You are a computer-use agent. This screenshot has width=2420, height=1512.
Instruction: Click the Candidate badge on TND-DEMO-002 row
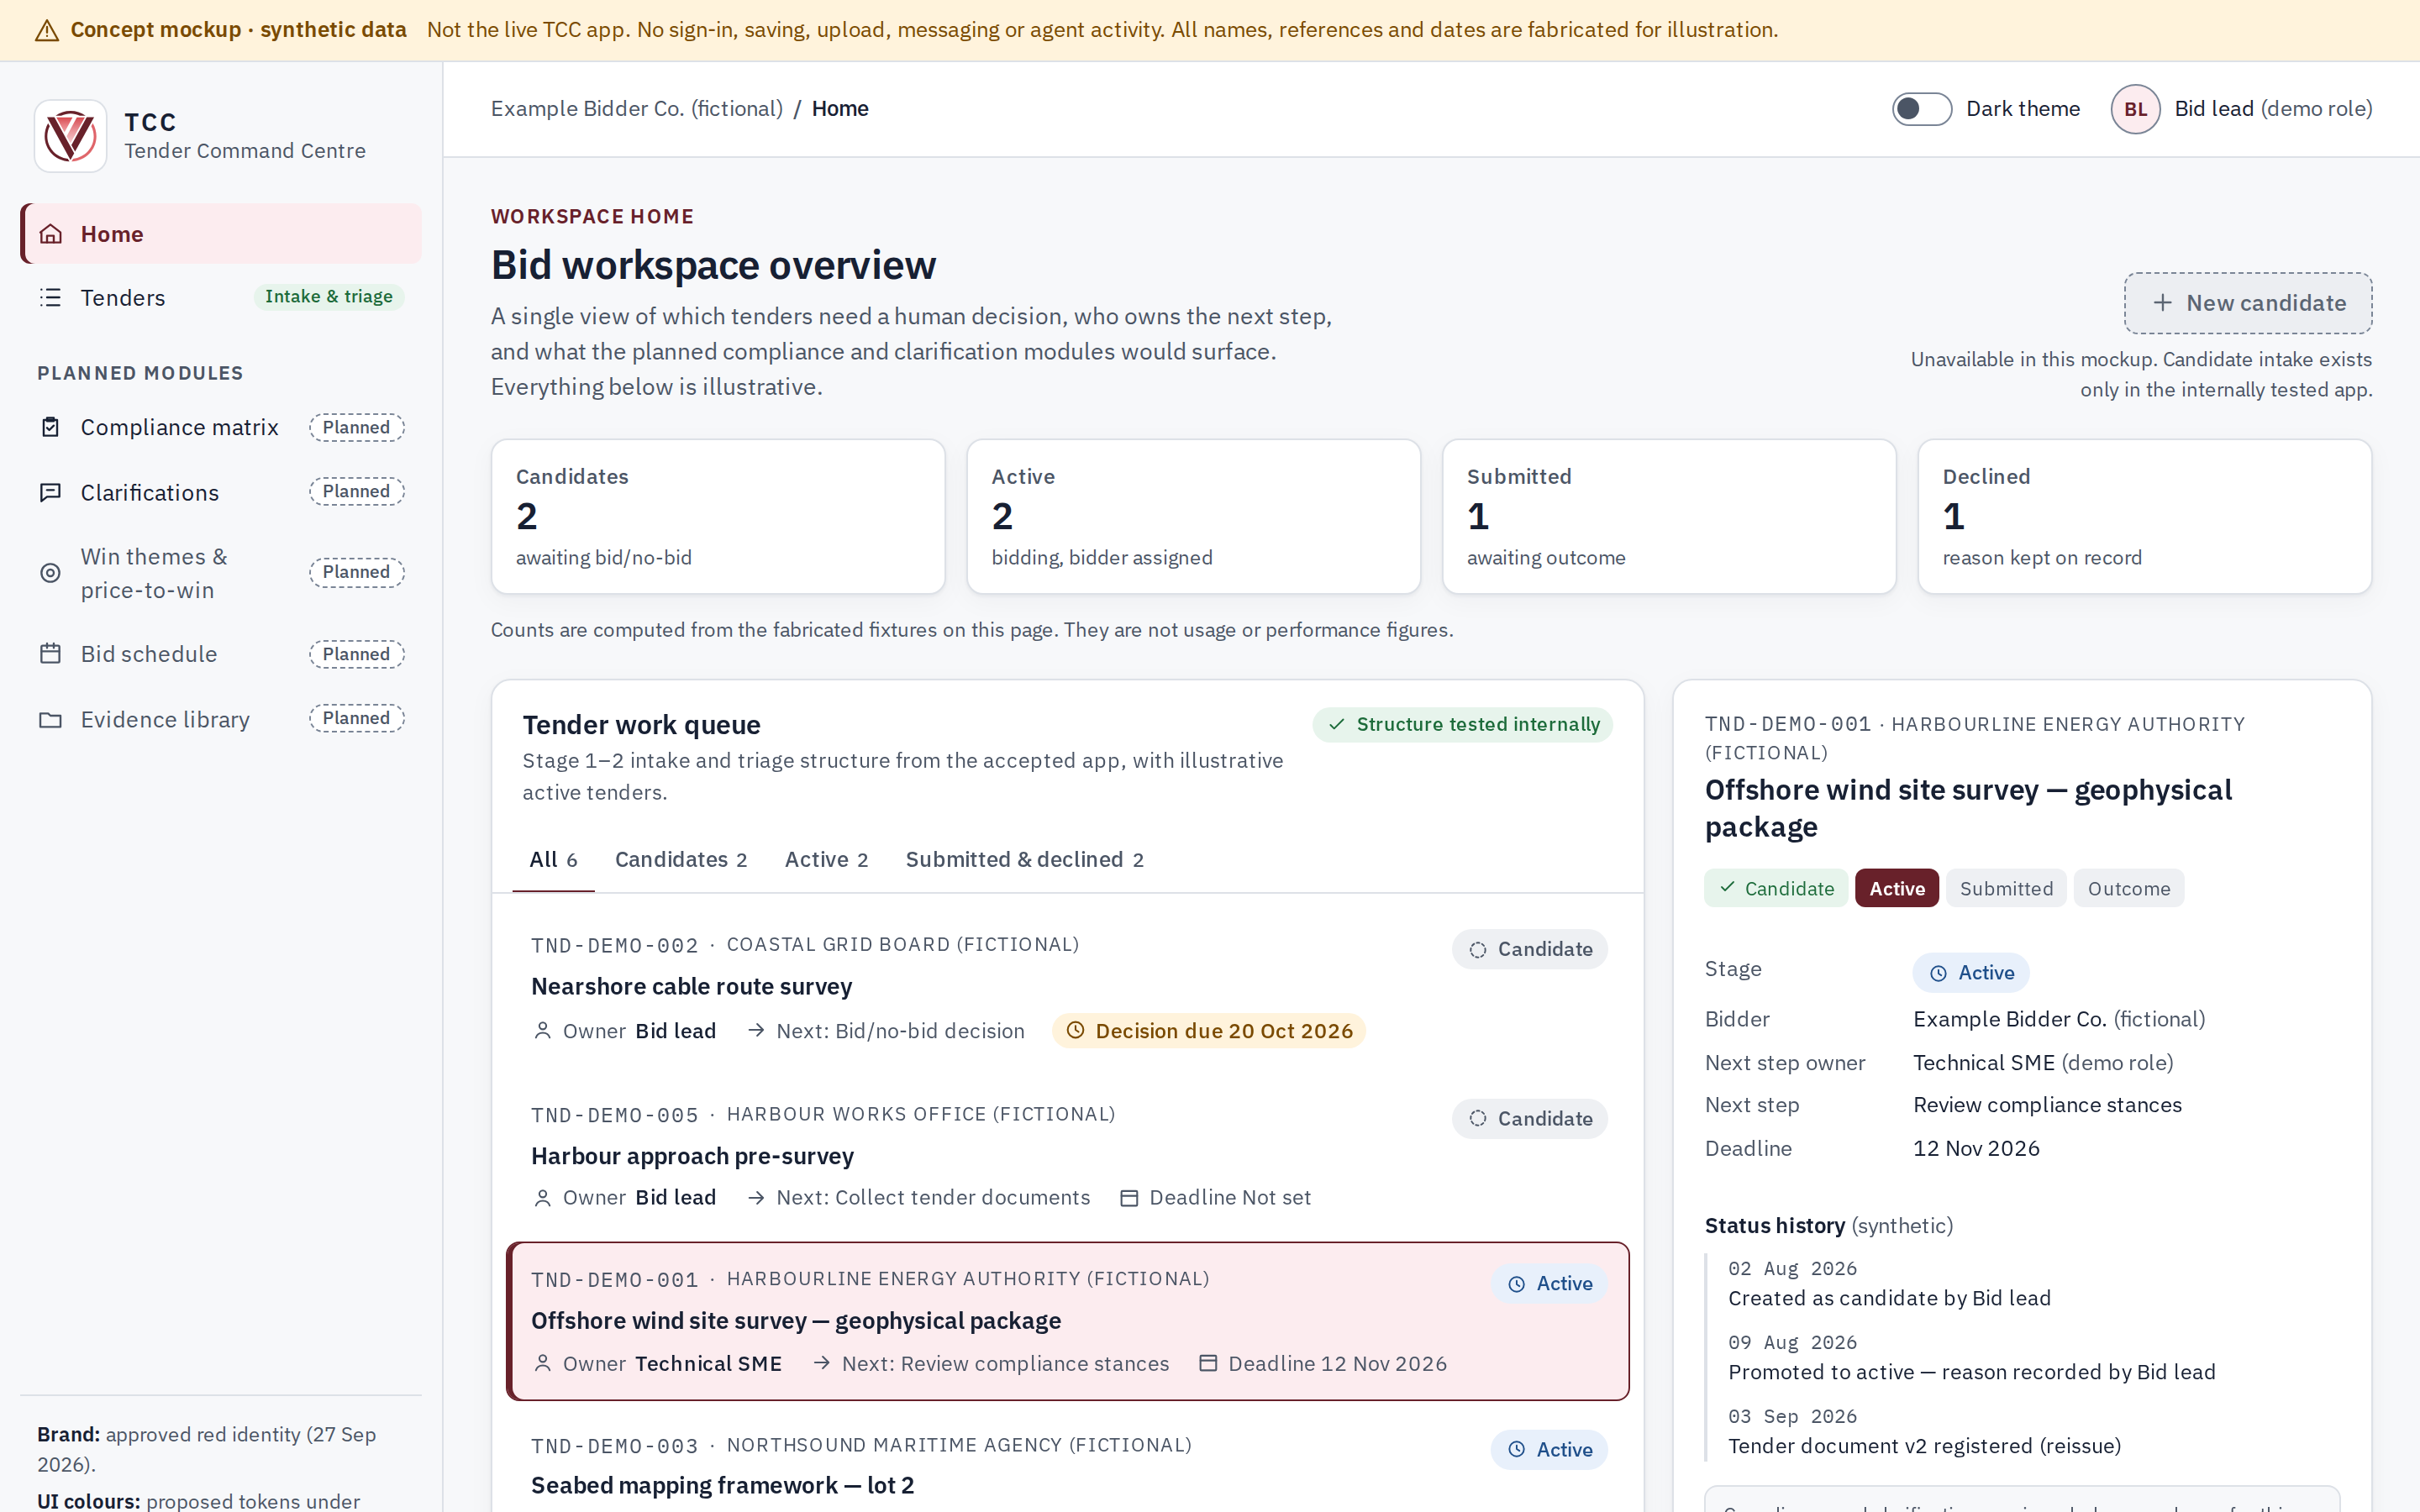1530,950
